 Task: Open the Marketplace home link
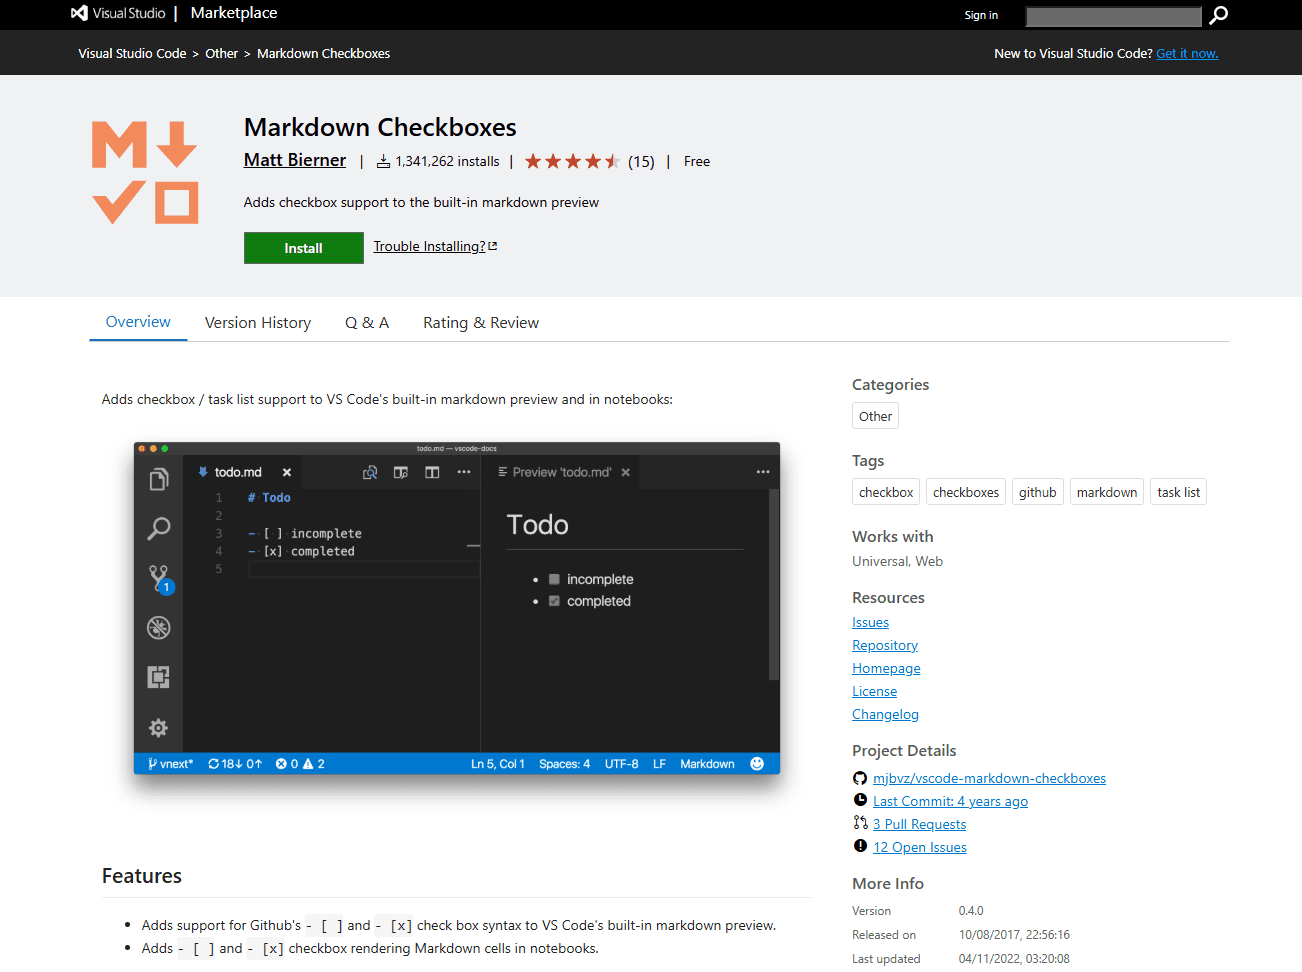click(234, 13)
